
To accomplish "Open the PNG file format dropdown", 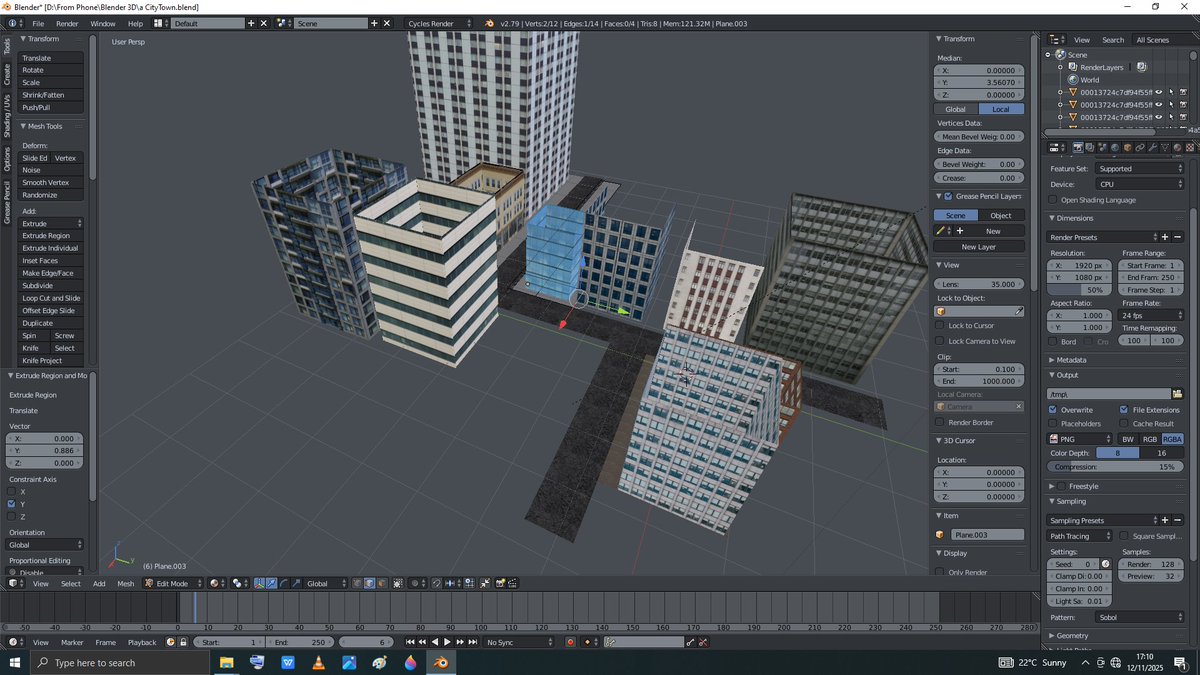I will [x=1079, y=439].
